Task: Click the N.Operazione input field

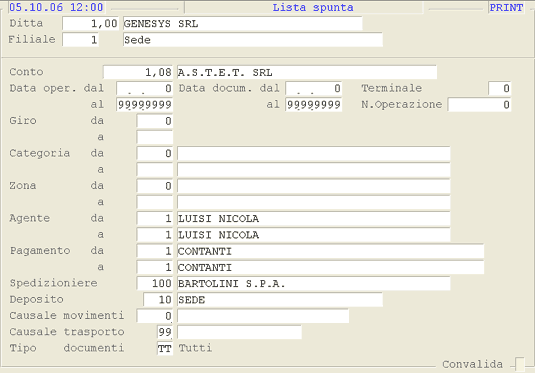Action: 479,104
